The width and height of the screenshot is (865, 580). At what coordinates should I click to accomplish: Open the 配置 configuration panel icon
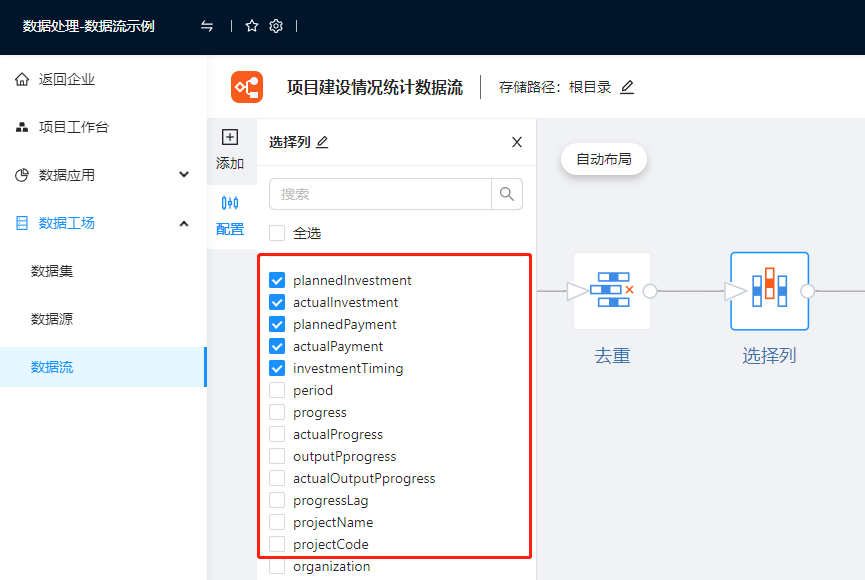pyautogui.click(x=230, y=203)
